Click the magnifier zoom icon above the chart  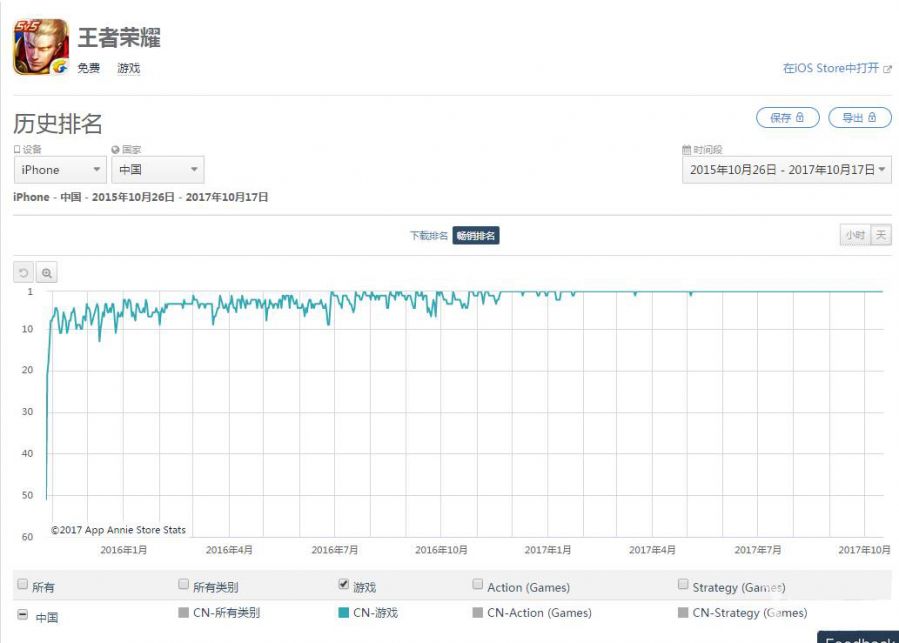tap(46, 272)
